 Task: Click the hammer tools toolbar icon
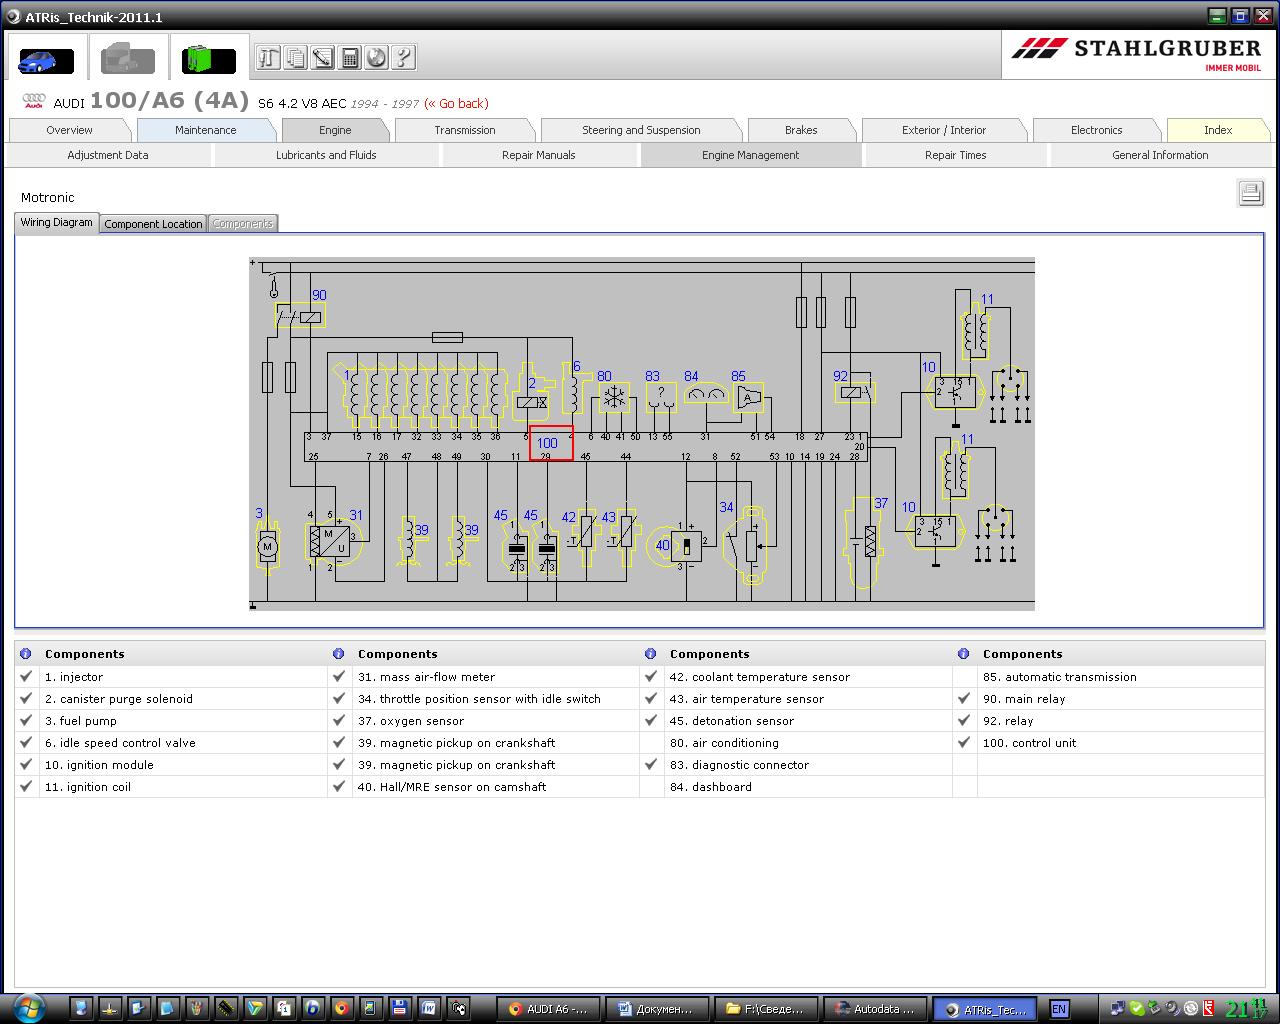pos(268,58)
